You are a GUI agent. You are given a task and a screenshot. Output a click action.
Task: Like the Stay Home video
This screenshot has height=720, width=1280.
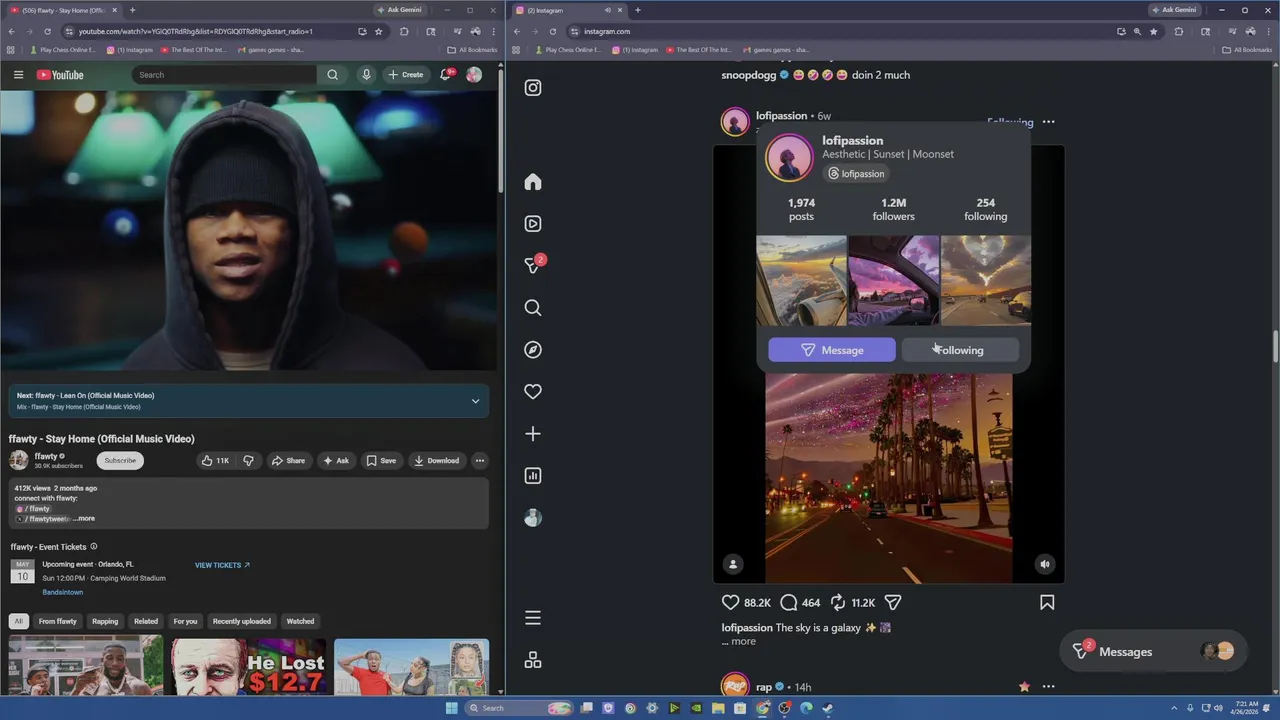point(215,461)
